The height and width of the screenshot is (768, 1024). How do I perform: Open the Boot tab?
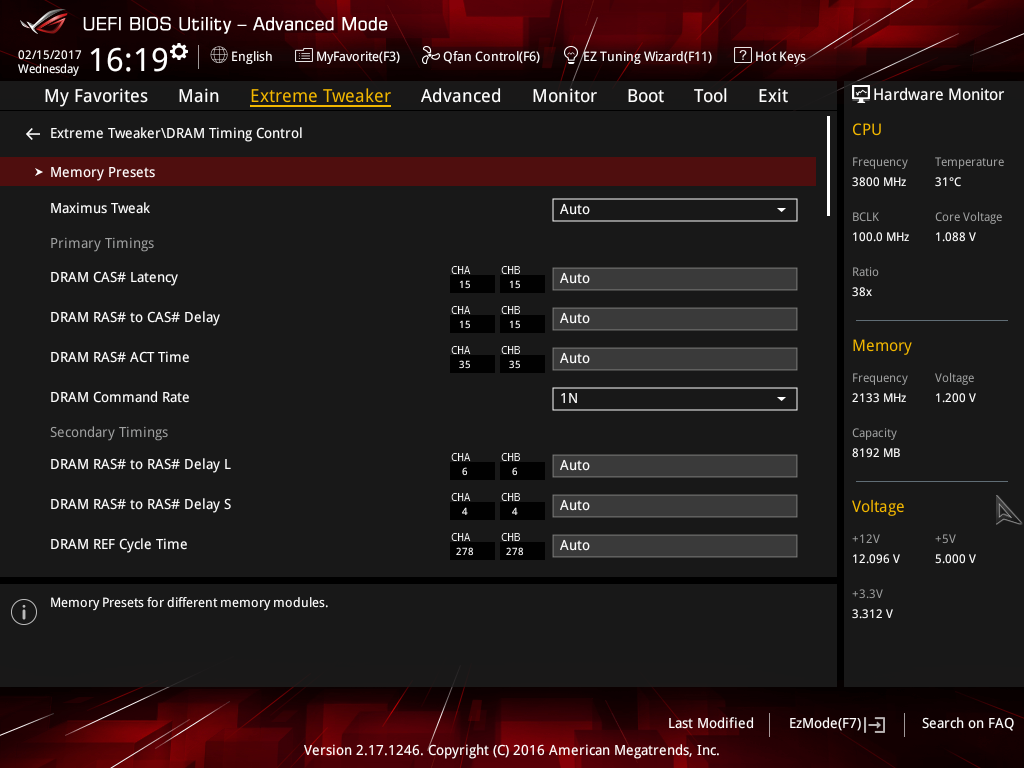point(645,96)
